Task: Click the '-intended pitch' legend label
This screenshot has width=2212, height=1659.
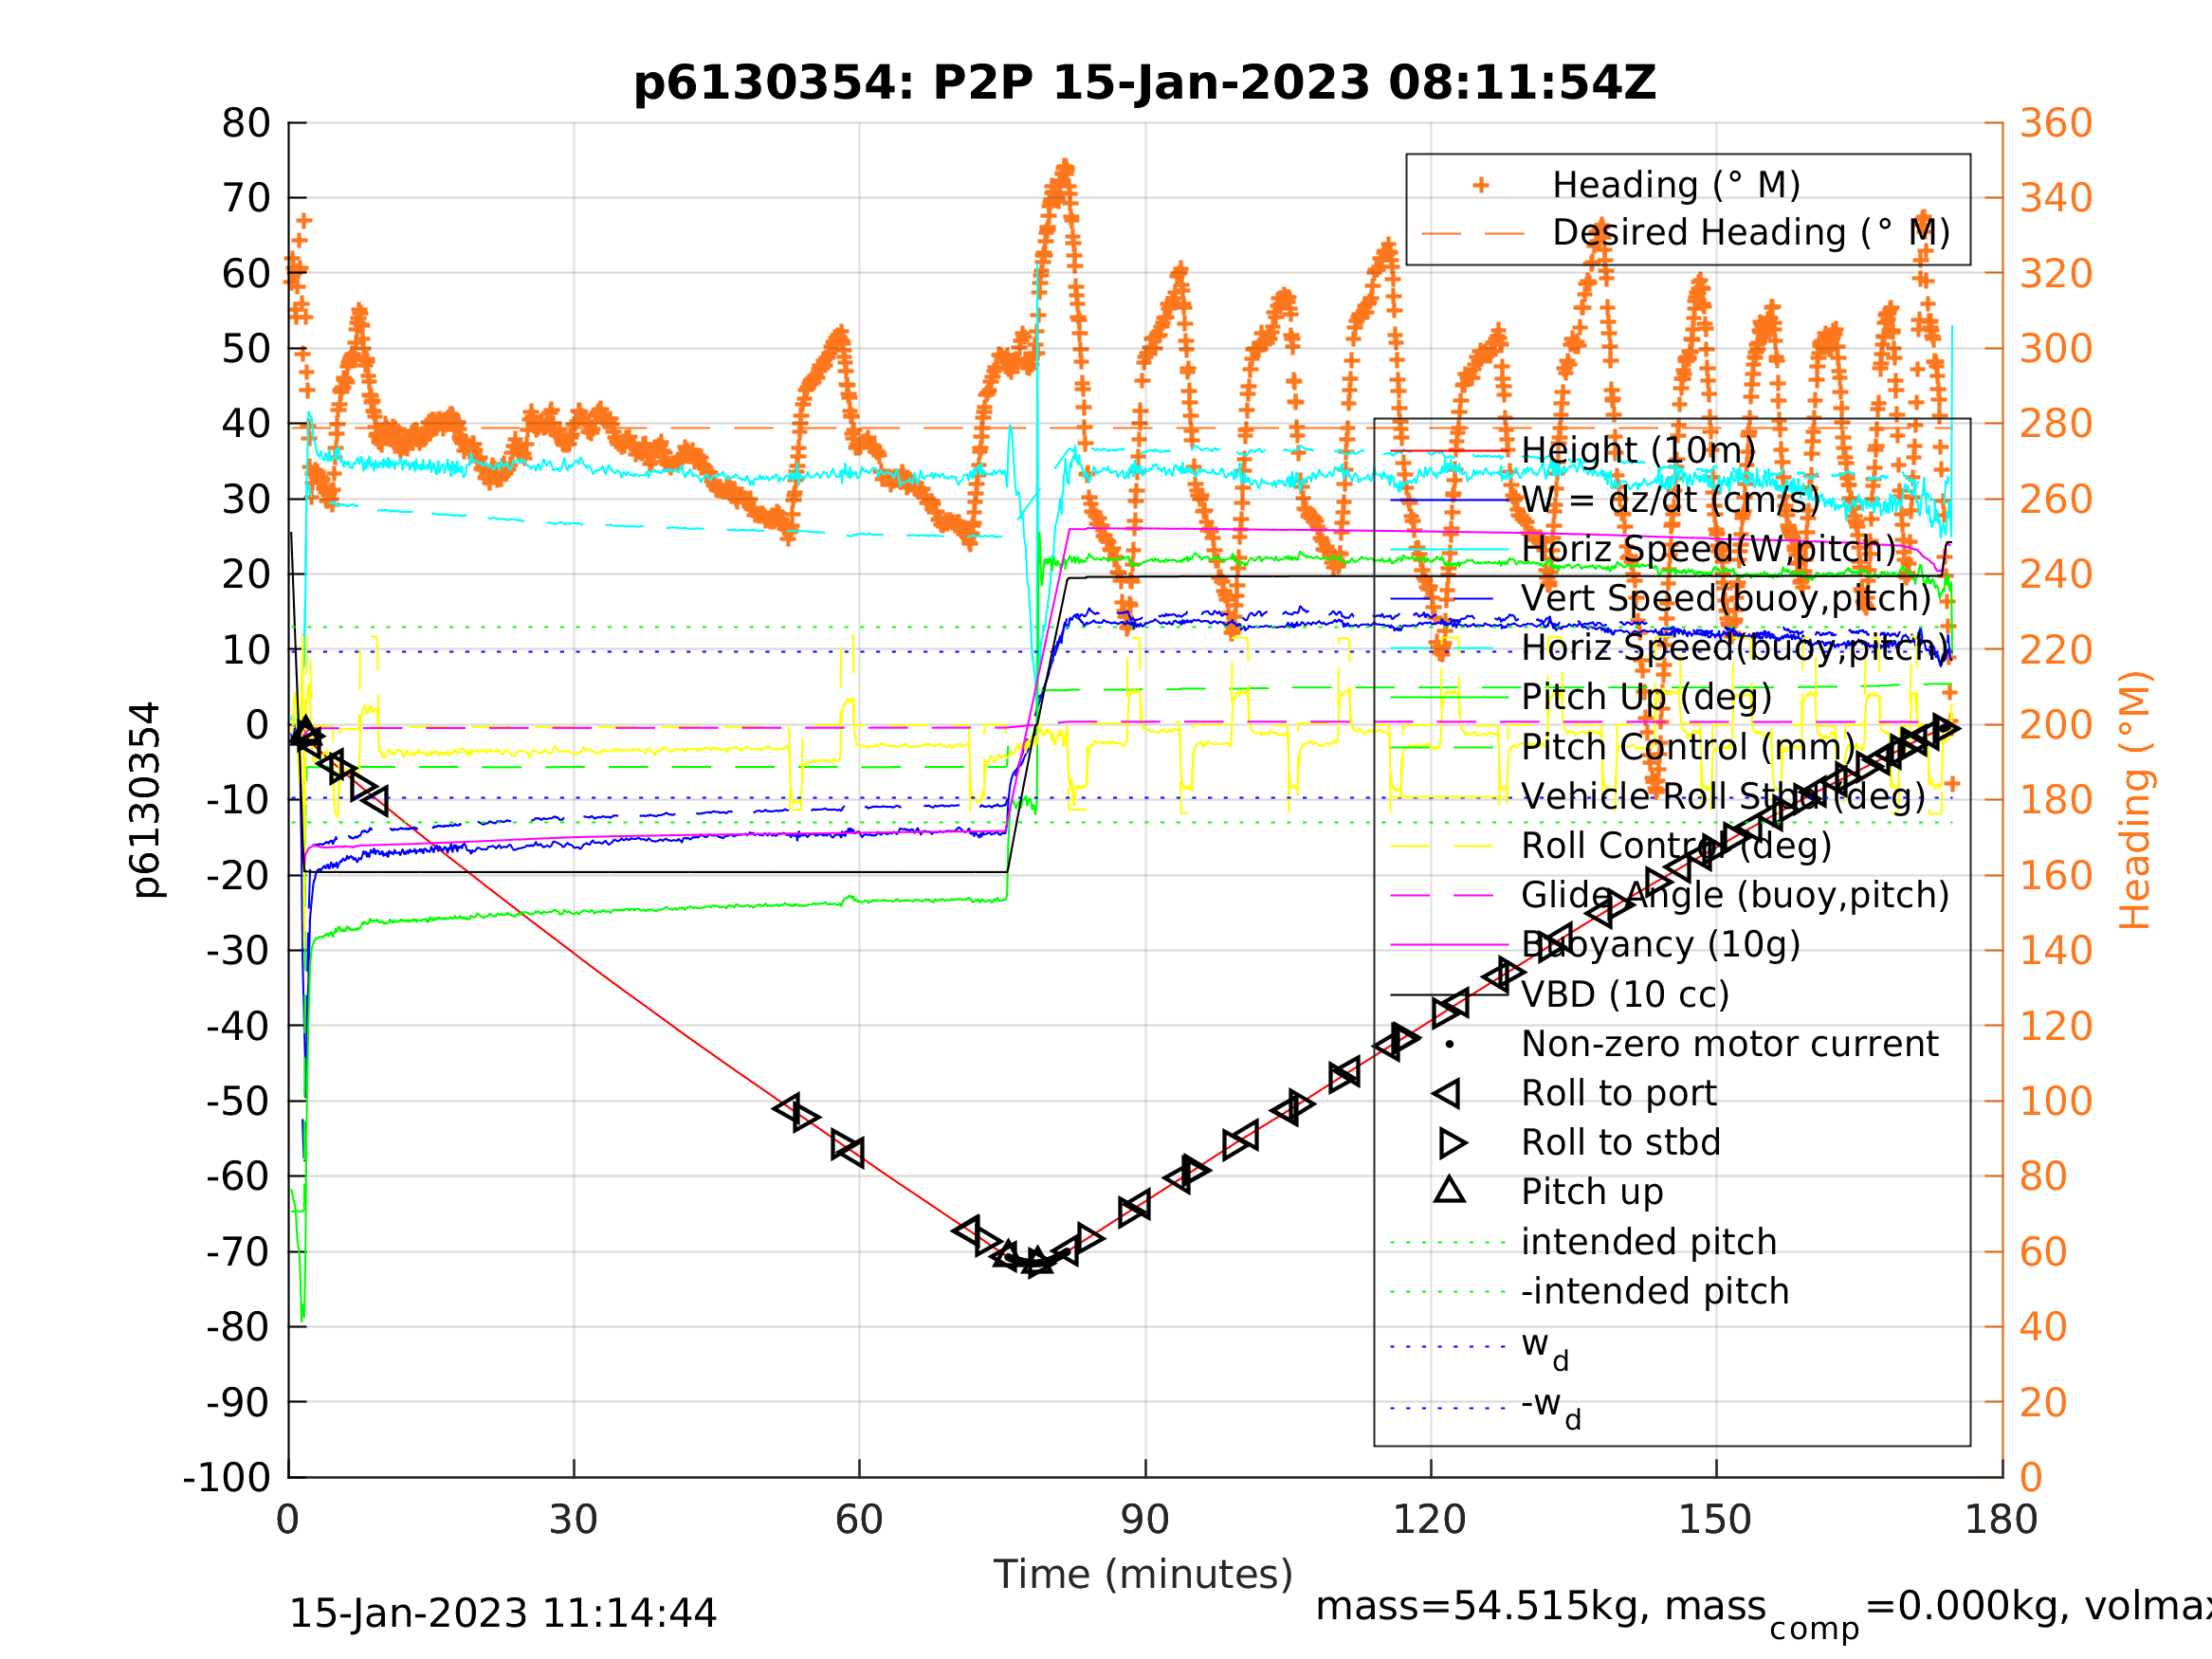Action: pyautogui.click(x=1654, y=1291)
